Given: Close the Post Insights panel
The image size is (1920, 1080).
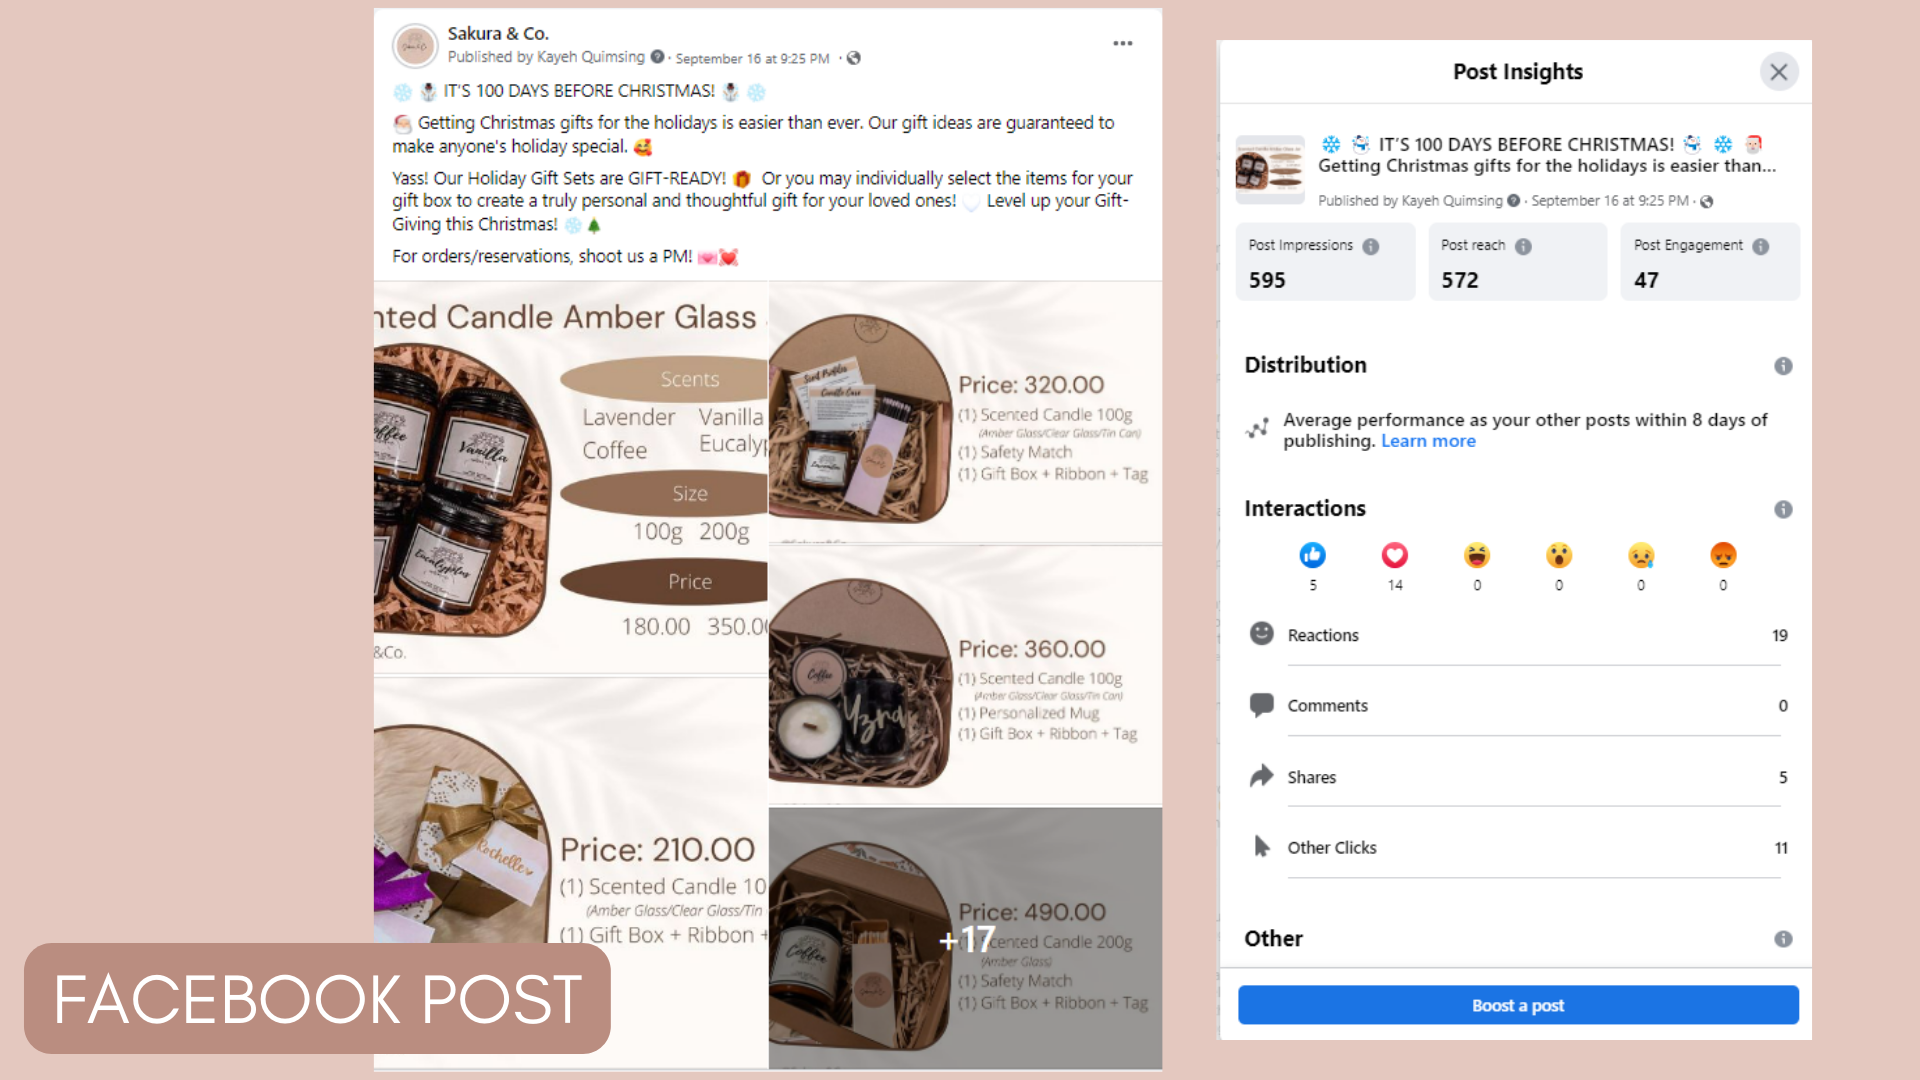Looking at the screenshot, I should pos(1779,72).
